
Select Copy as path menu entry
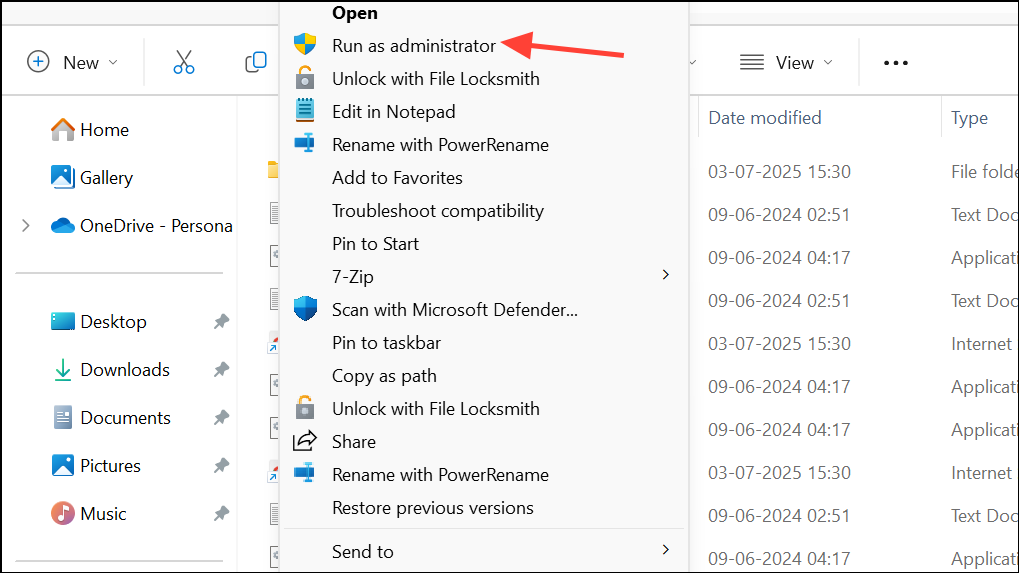(x=384, y=375)
